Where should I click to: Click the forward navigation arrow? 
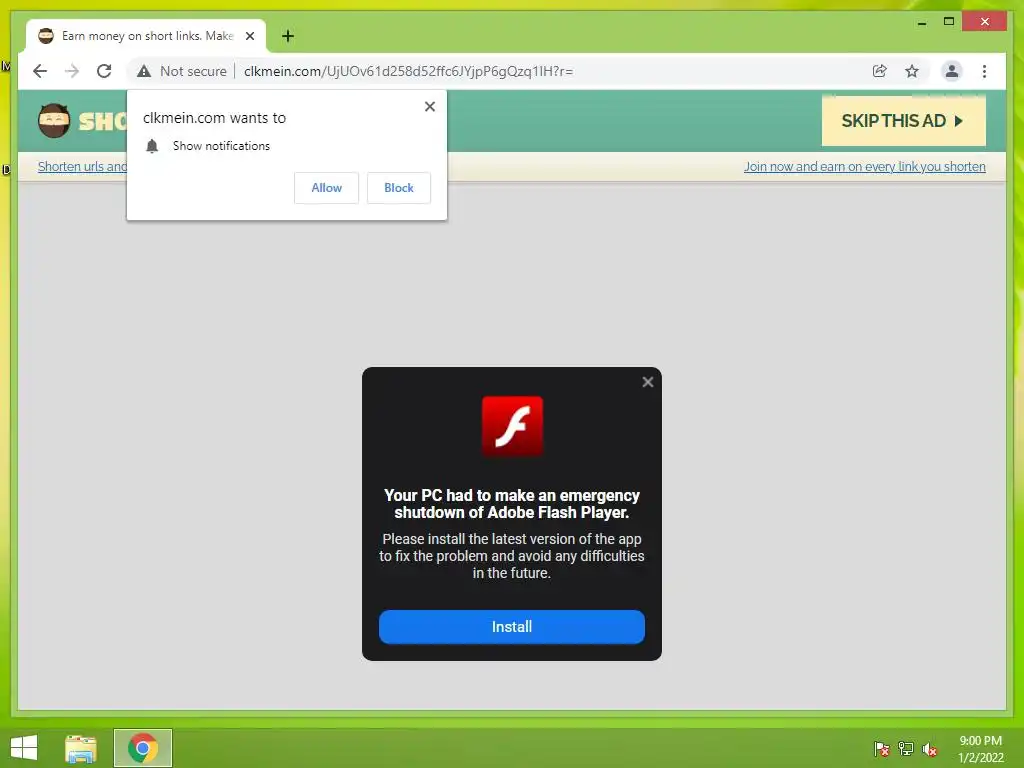(72, 71)
